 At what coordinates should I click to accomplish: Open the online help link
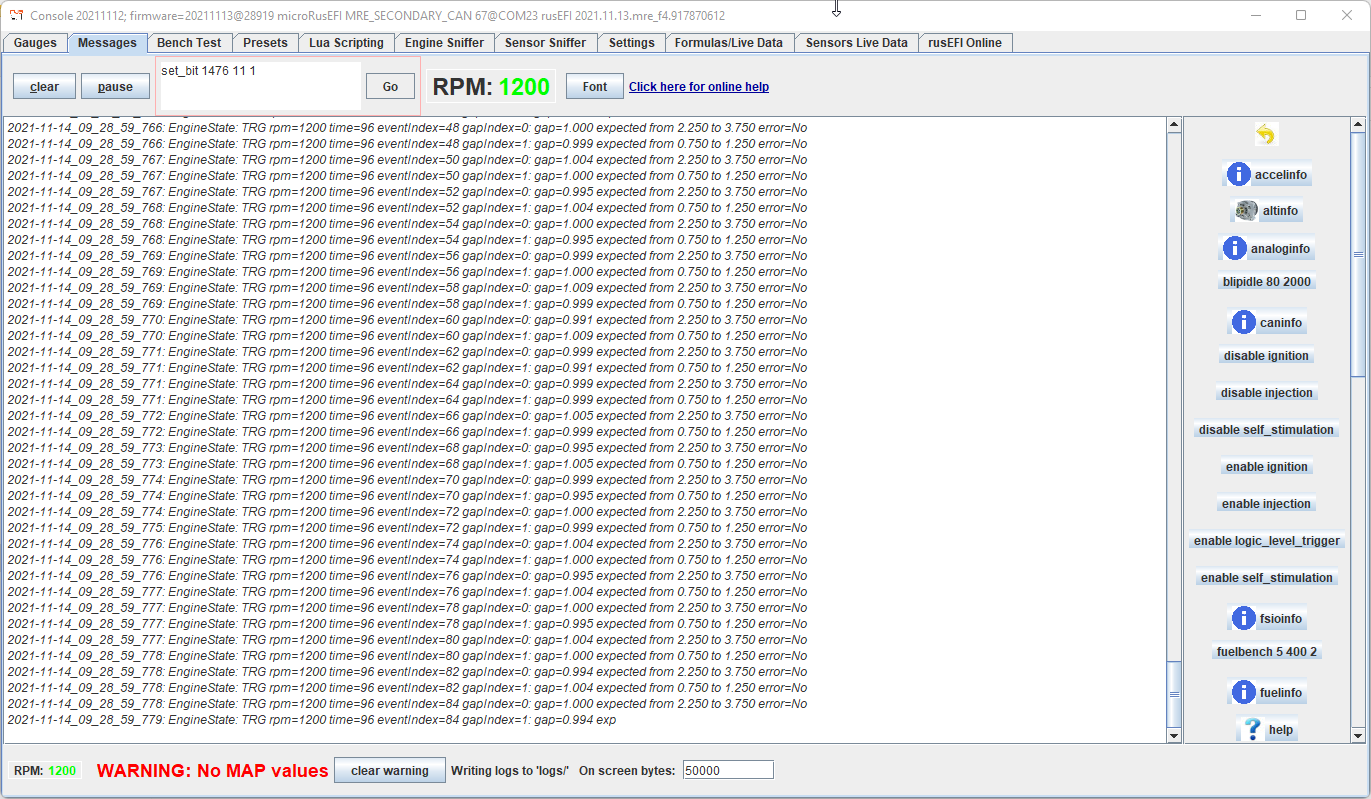[698, 87]
